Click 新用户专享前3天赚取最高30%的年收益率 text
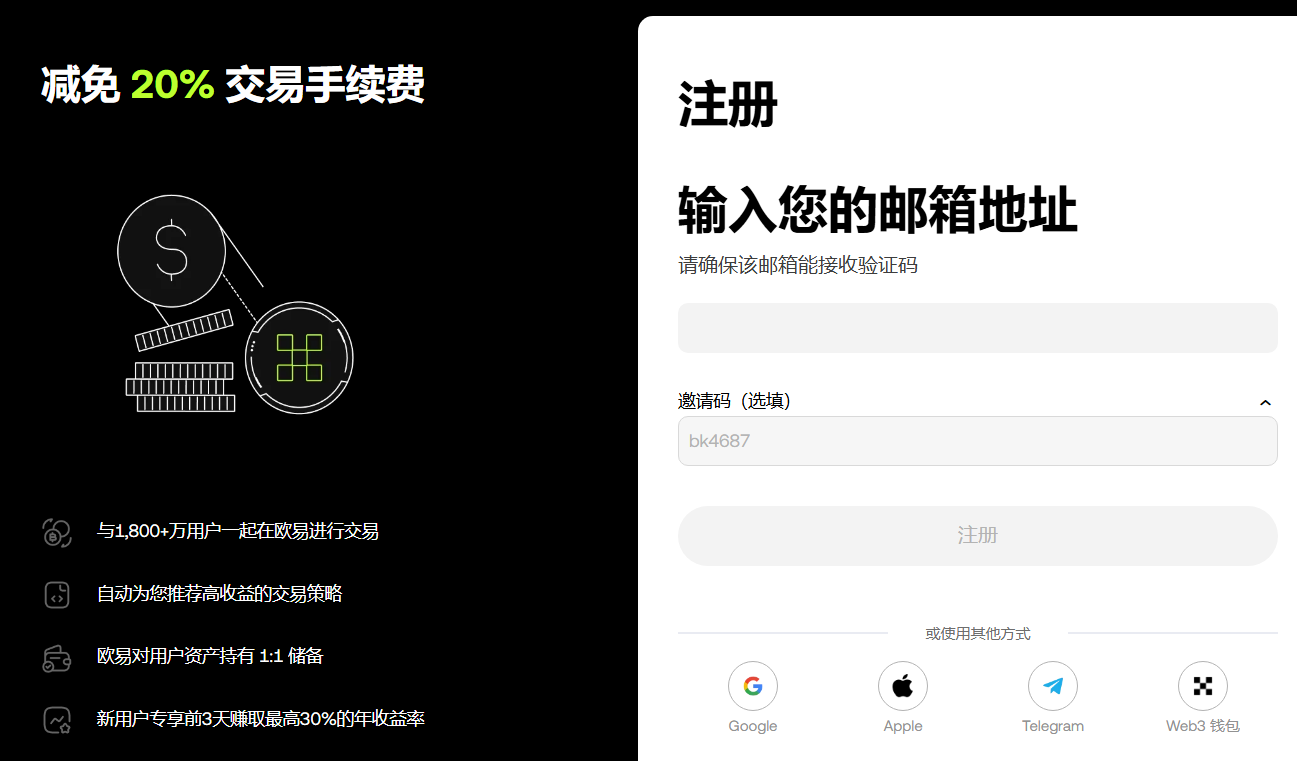The height and width of the screenshot is (761, 1297). pos(261,719)
